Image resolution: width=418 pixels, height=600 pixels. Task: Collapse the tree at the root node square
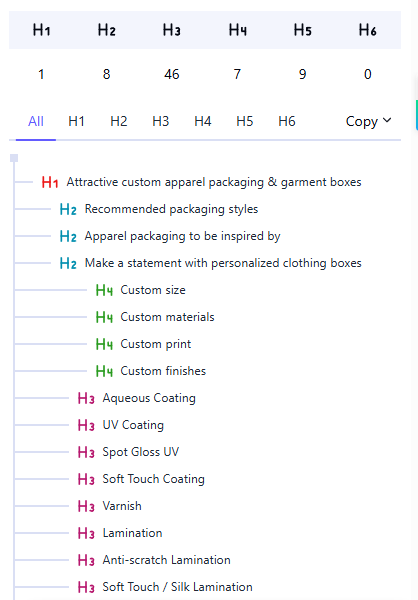pos(14,158)
